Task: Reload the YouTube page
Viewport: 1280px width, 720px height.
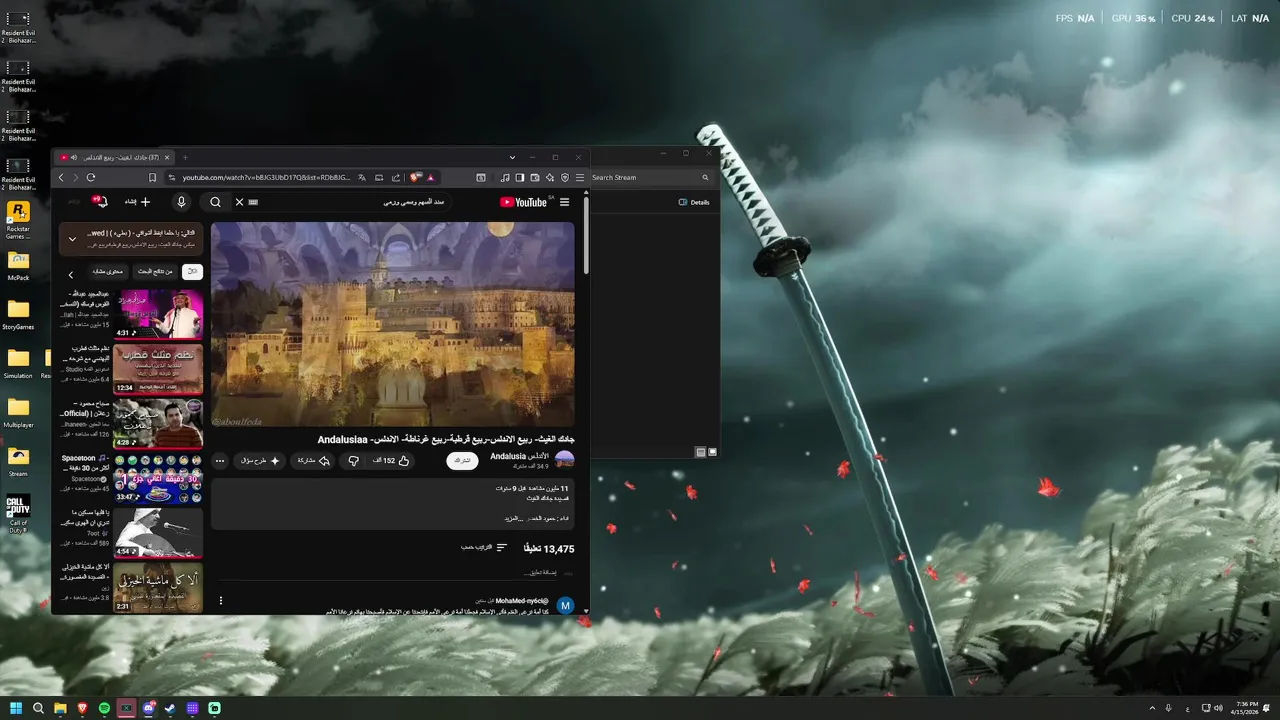Action: [x=90, y=177]
